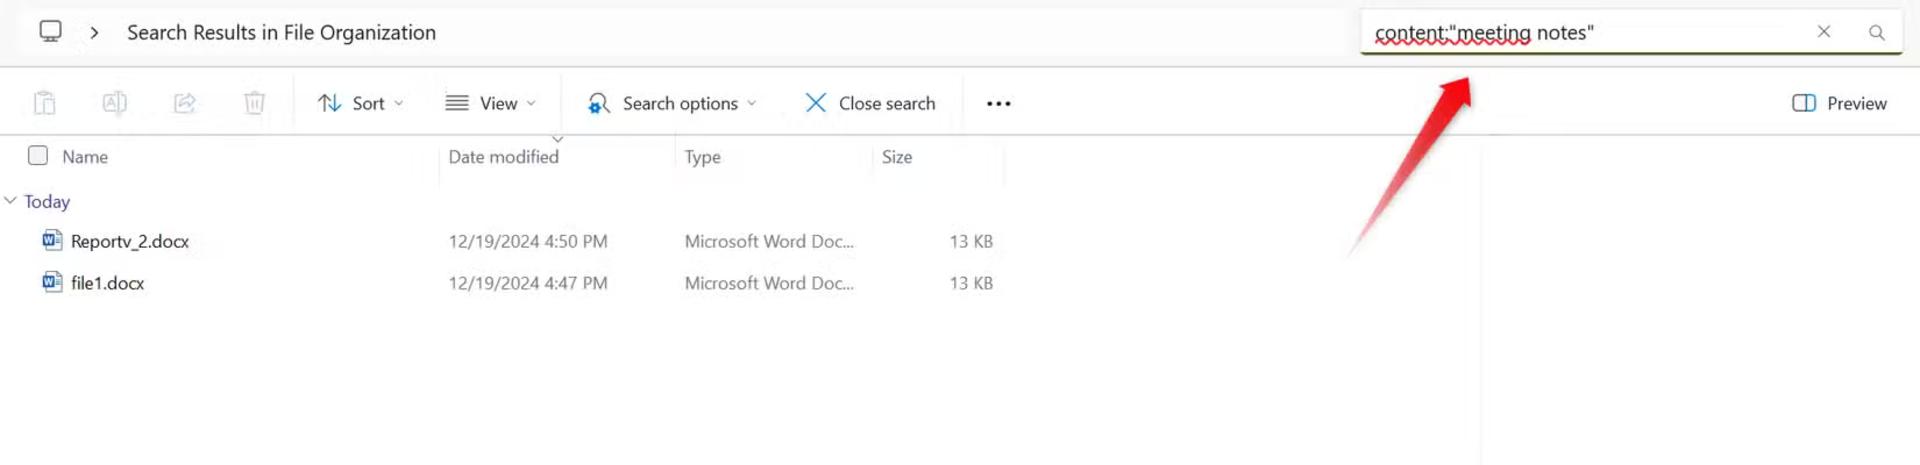1920x465 pixels.
Task: Click the Rename icon in toolbar
Action: (x=114, y=103)
